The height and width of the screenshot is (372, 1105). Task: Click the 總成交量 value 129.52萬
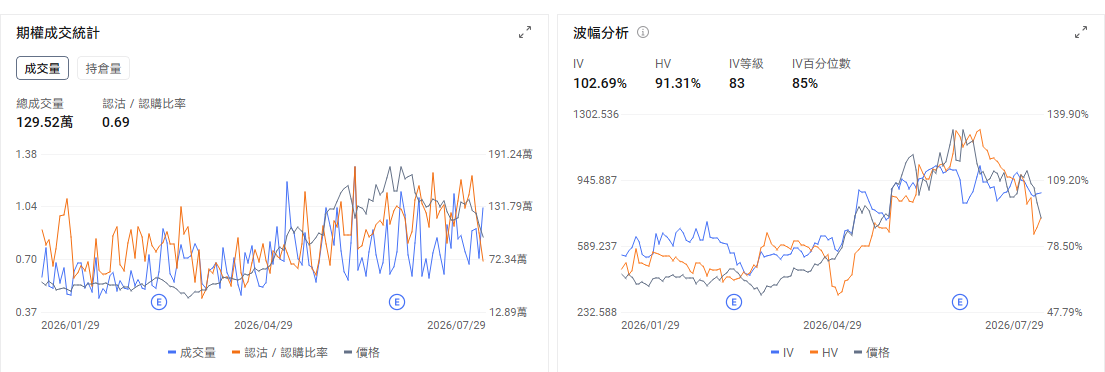(44, 122)
